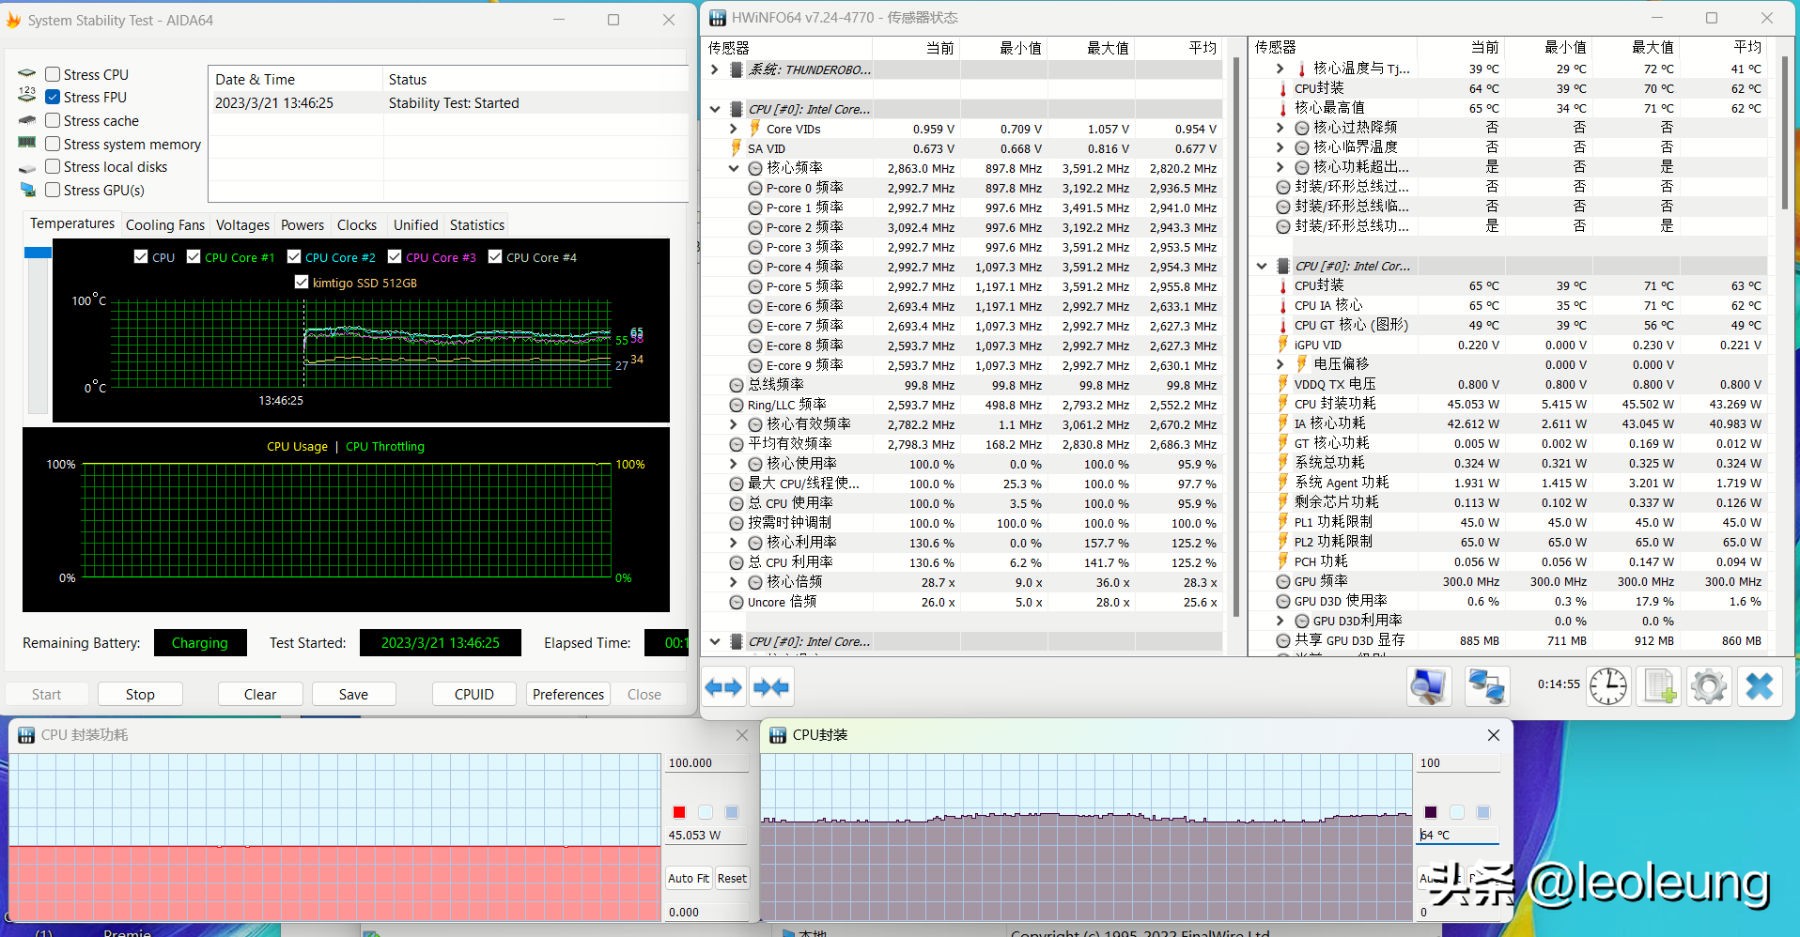
Task: Collapse the 核心频率 tree row
Action: point(734,168)
